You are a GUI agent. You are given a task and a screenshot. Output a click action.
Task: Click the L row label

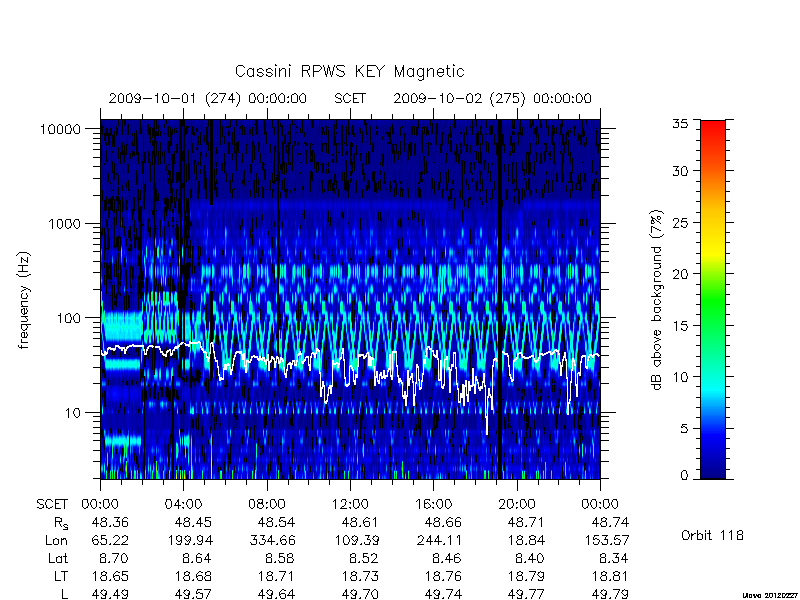click(x=64, y=594)
